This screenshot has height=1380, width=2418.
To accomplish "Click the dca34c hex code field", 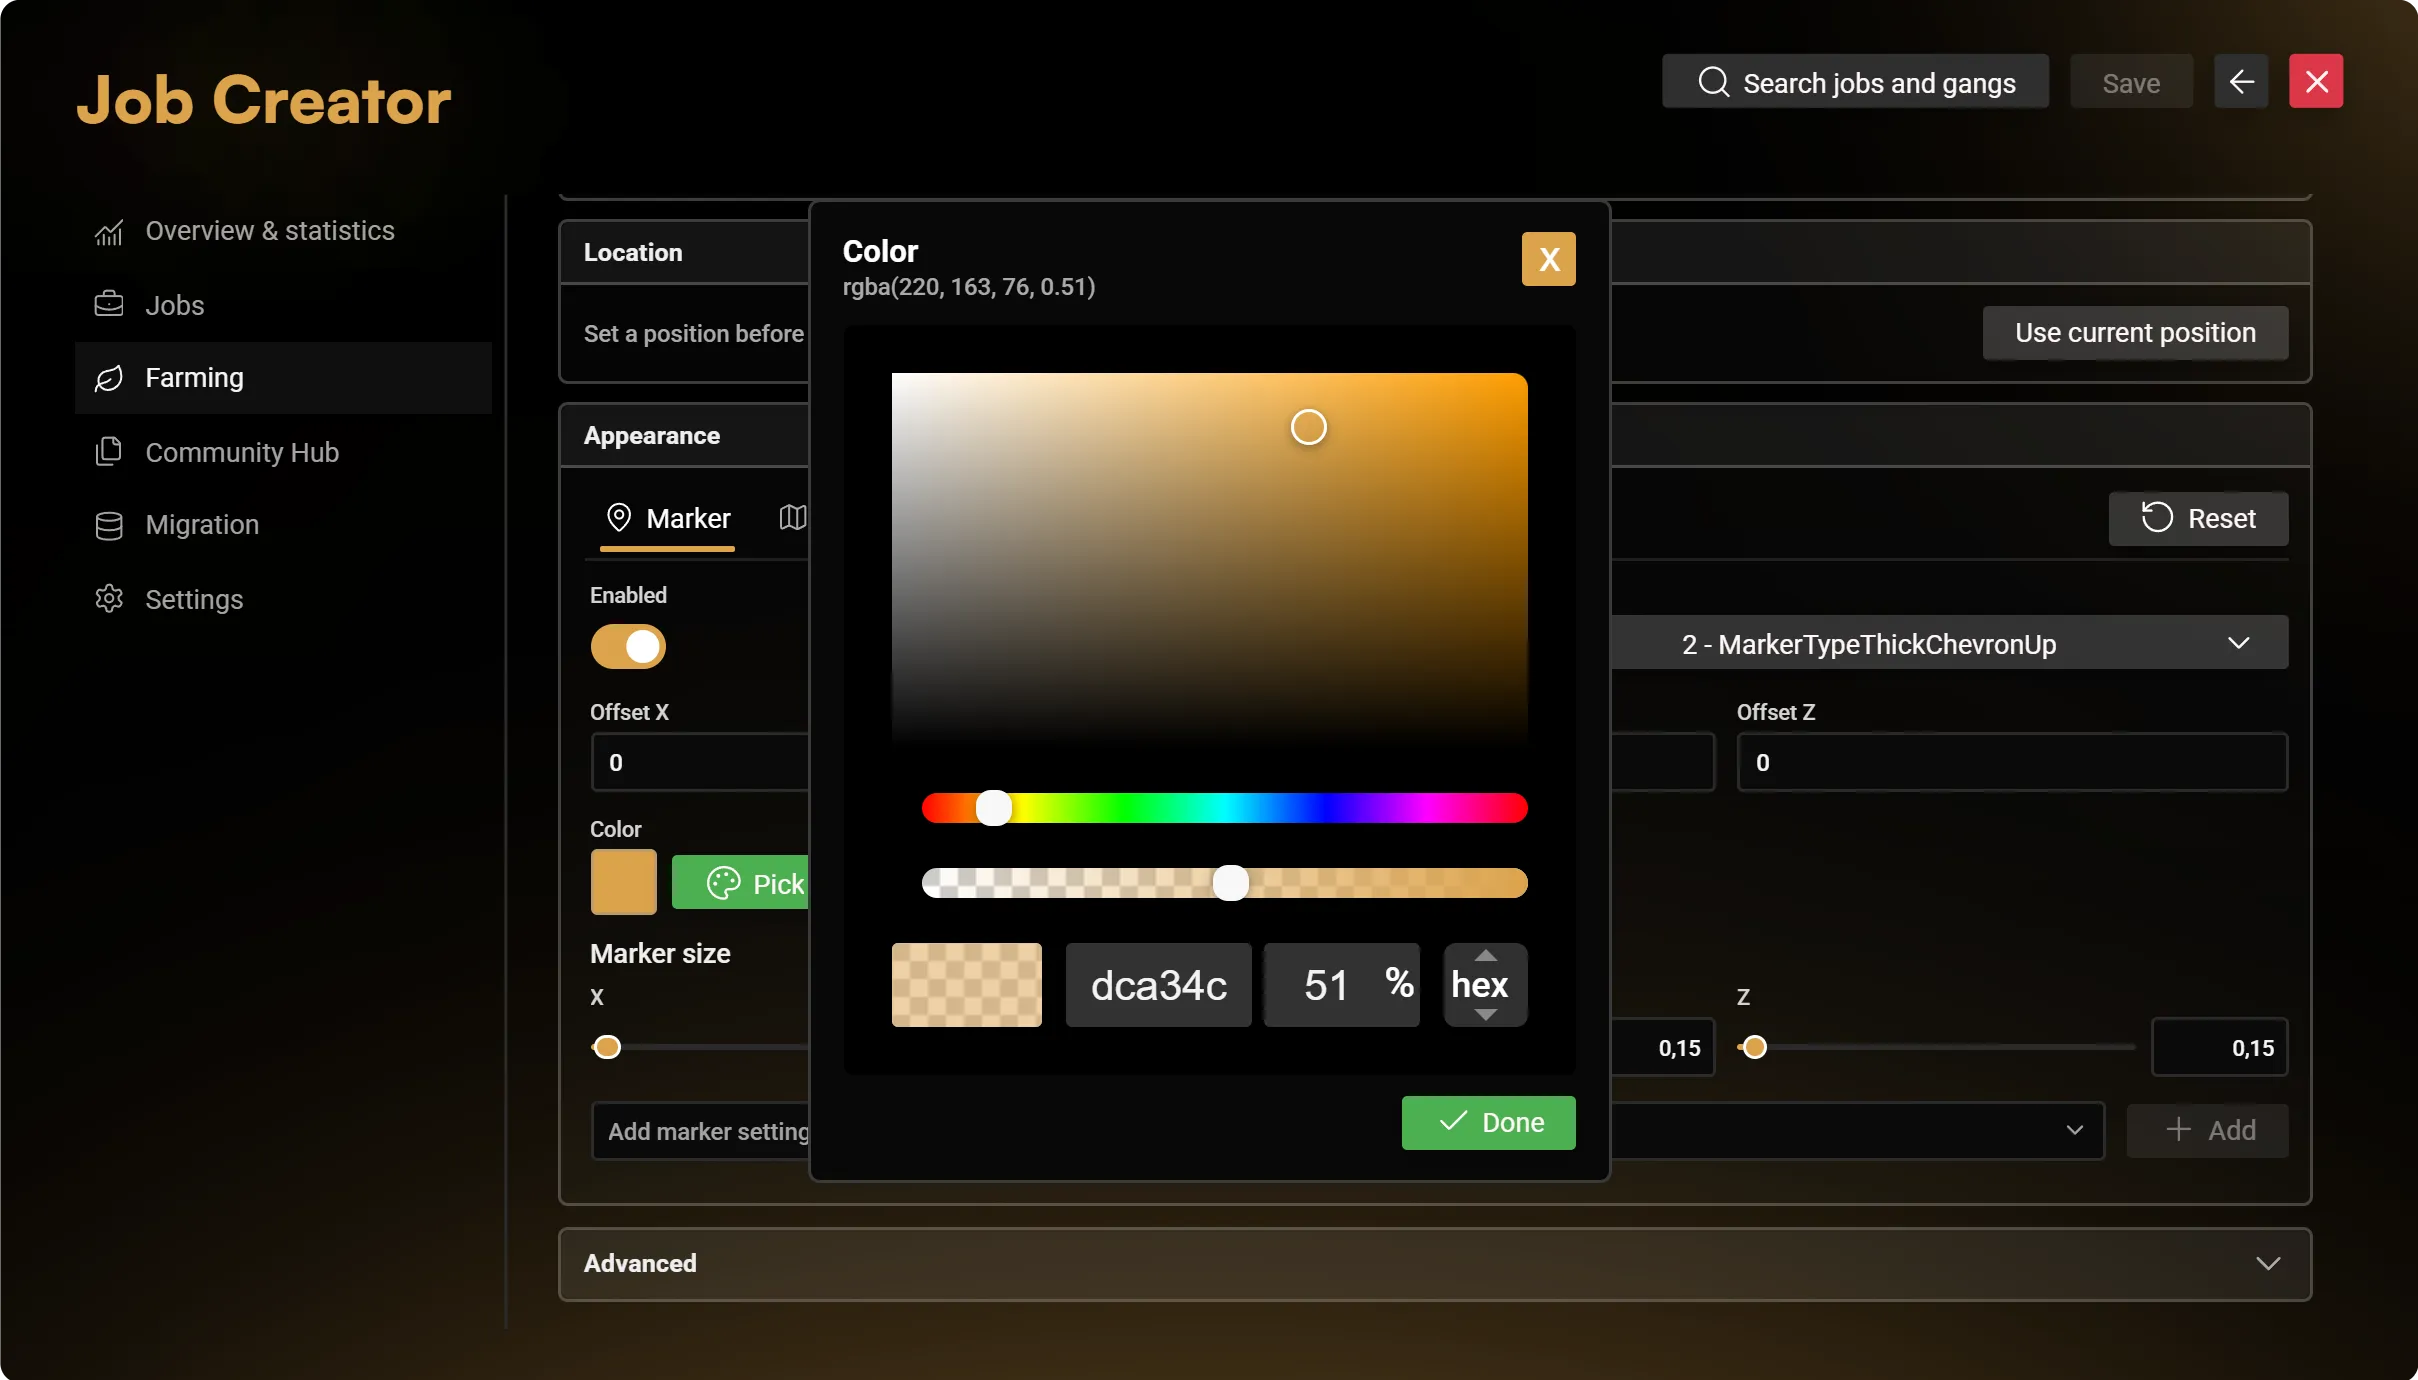I will pyautogui.click(x=1158, y=985).
